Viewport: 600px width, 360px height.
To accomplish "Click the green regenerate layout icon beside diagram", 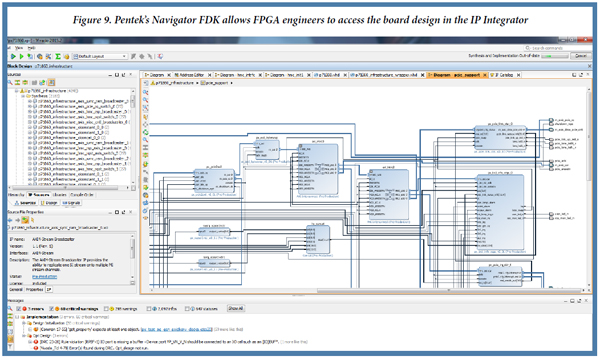I will [x=145, y=132].
